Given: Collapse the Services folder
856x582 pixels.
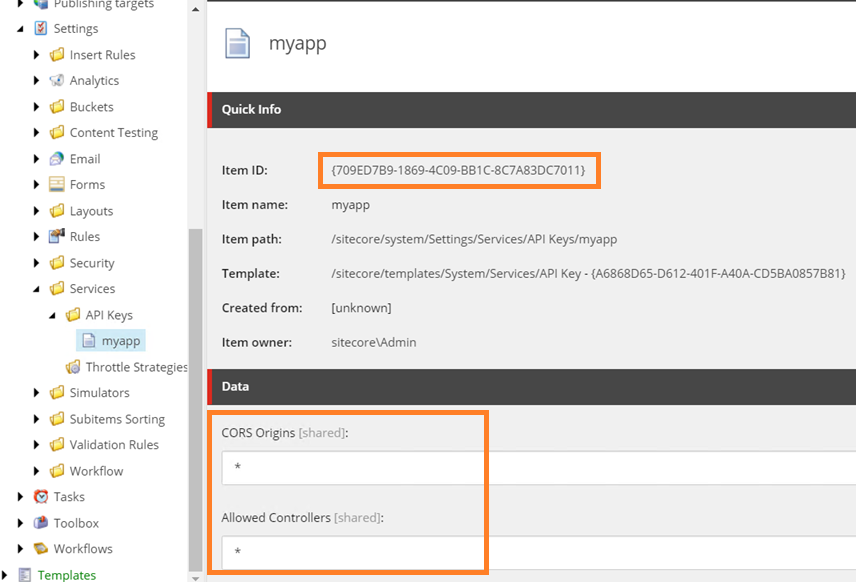Looking at the screenshot, I should click(x=37, y=289).
